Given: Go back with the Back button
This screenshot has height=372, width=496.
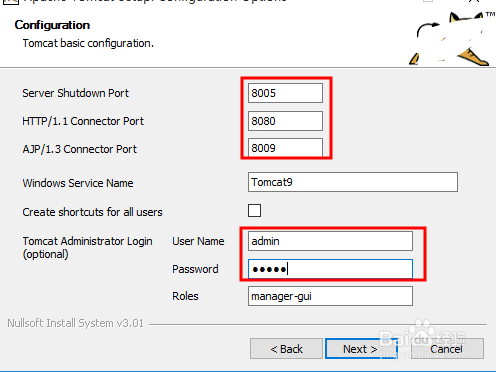Looking at the screenshot, I should click(x=286, y=349).
